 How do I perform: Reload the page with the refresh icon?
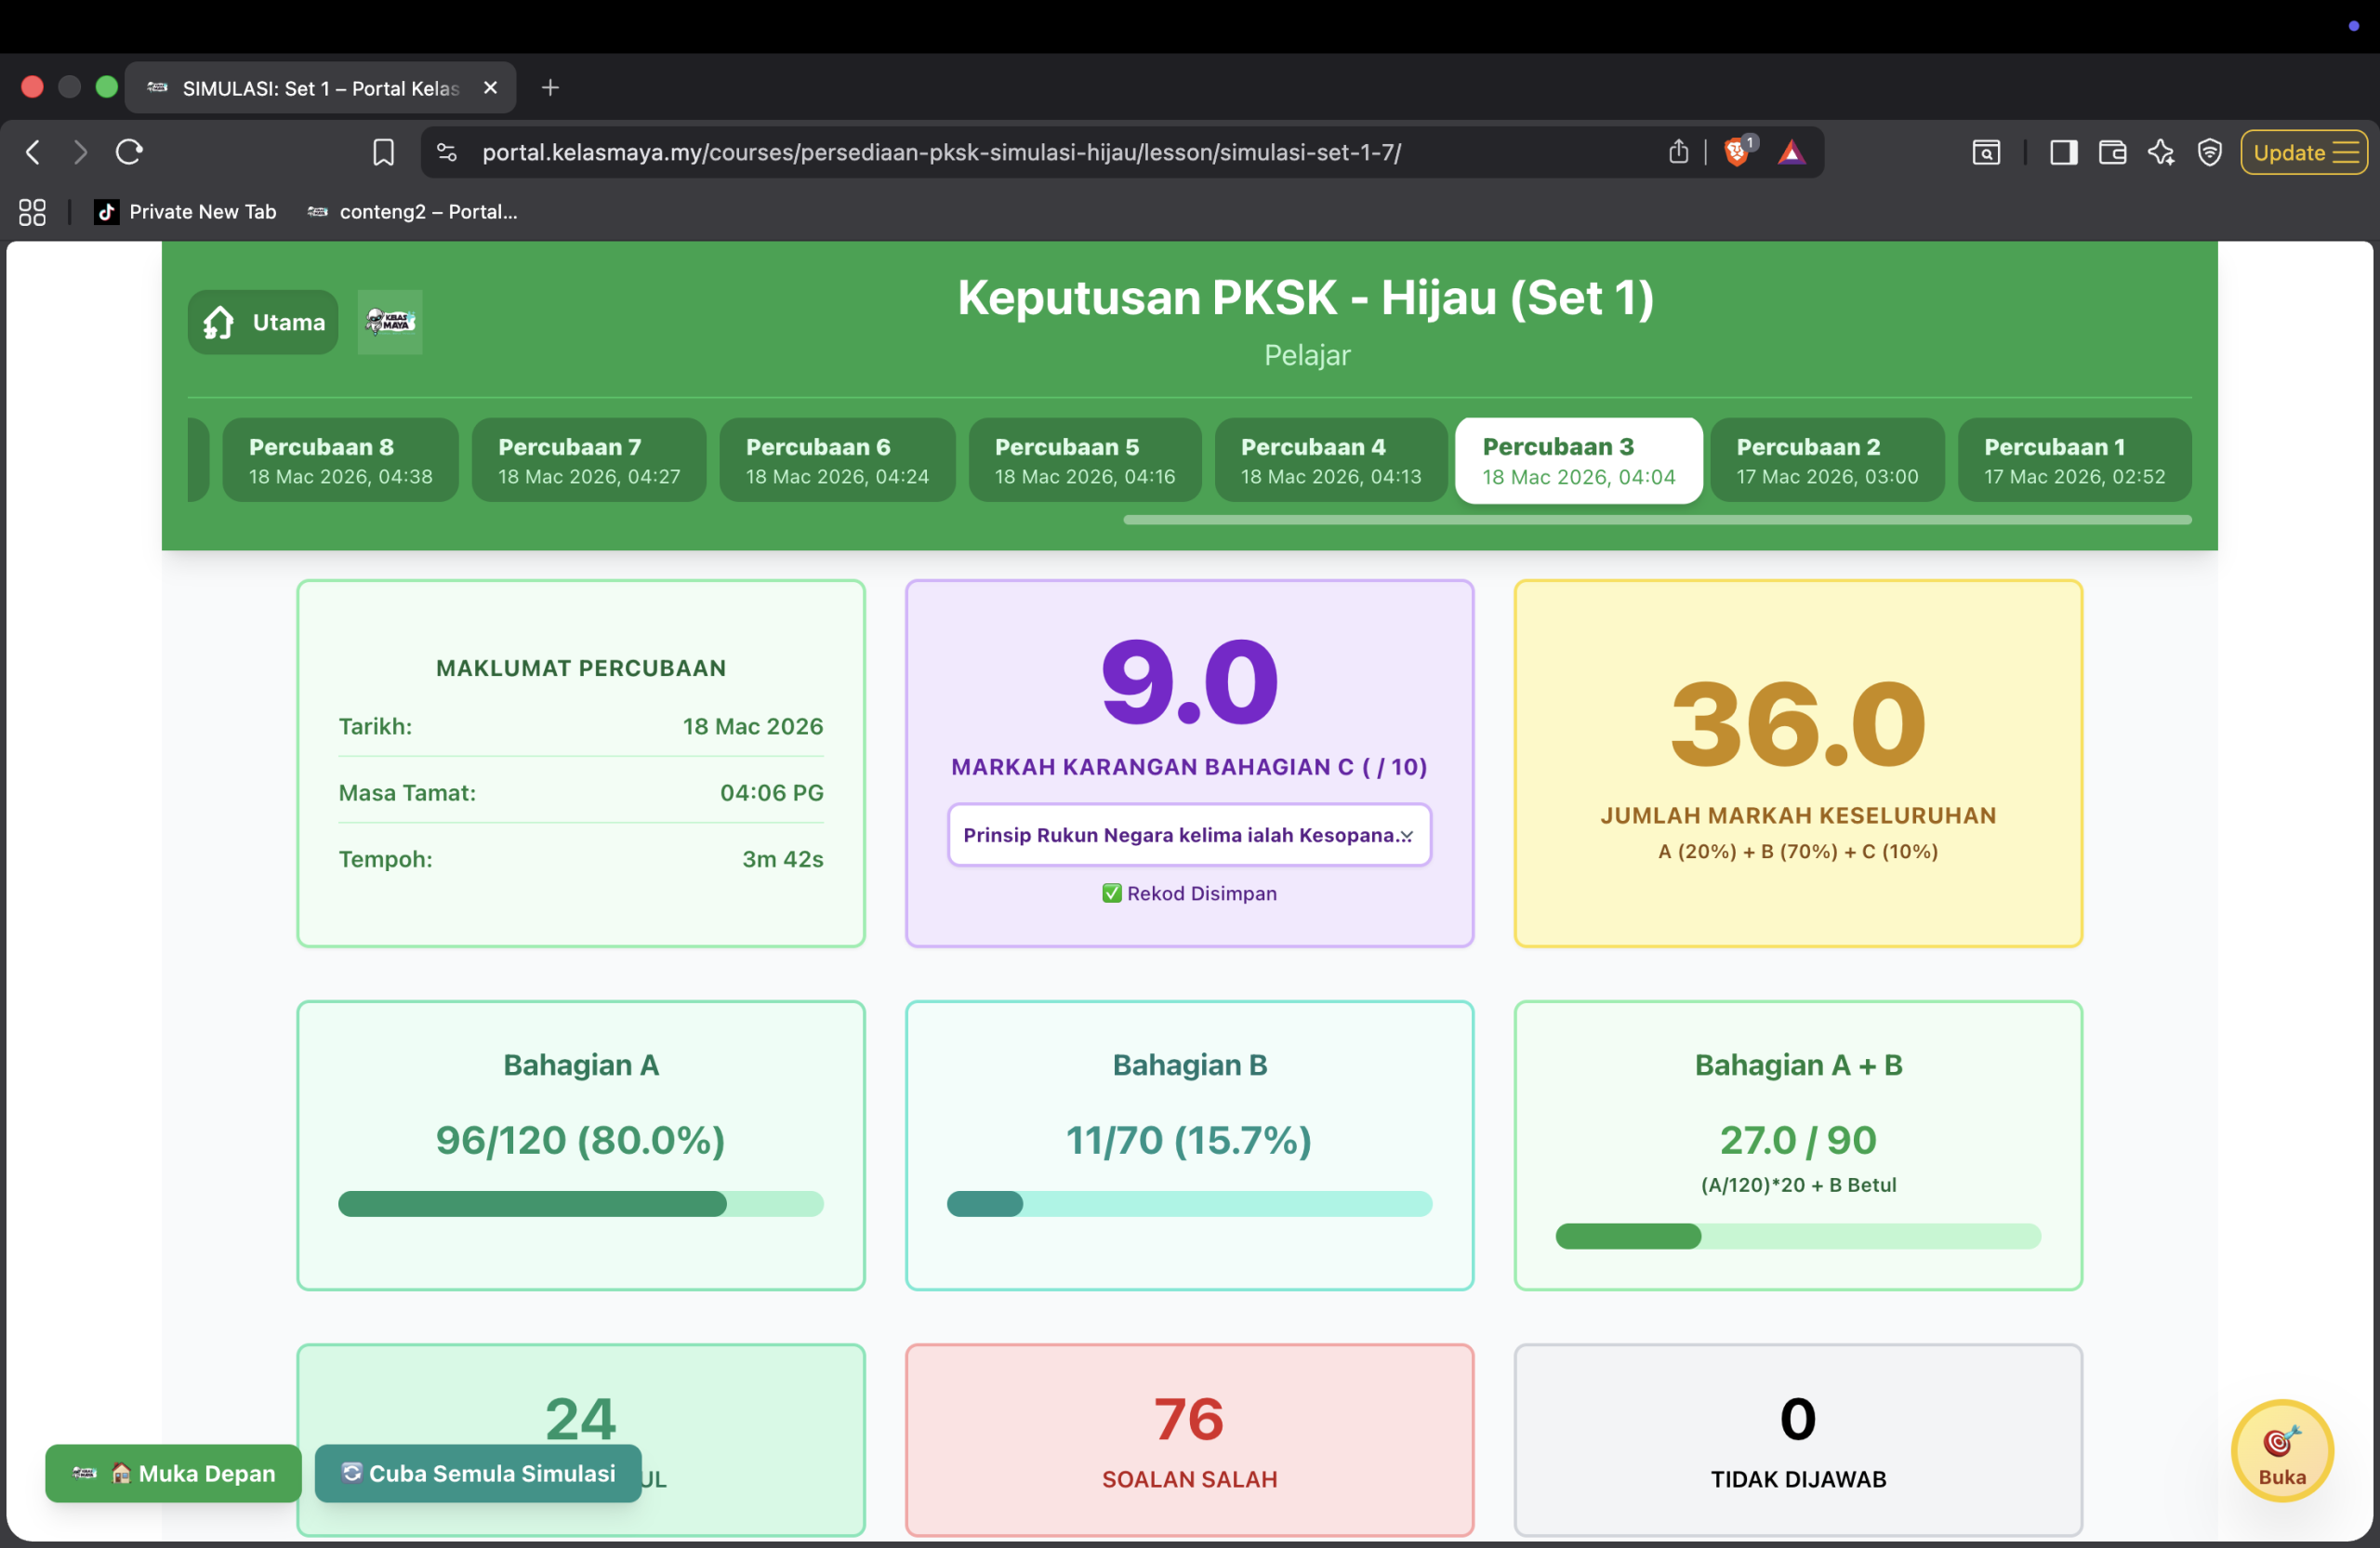pyautogui.click(x=130, y=152)
